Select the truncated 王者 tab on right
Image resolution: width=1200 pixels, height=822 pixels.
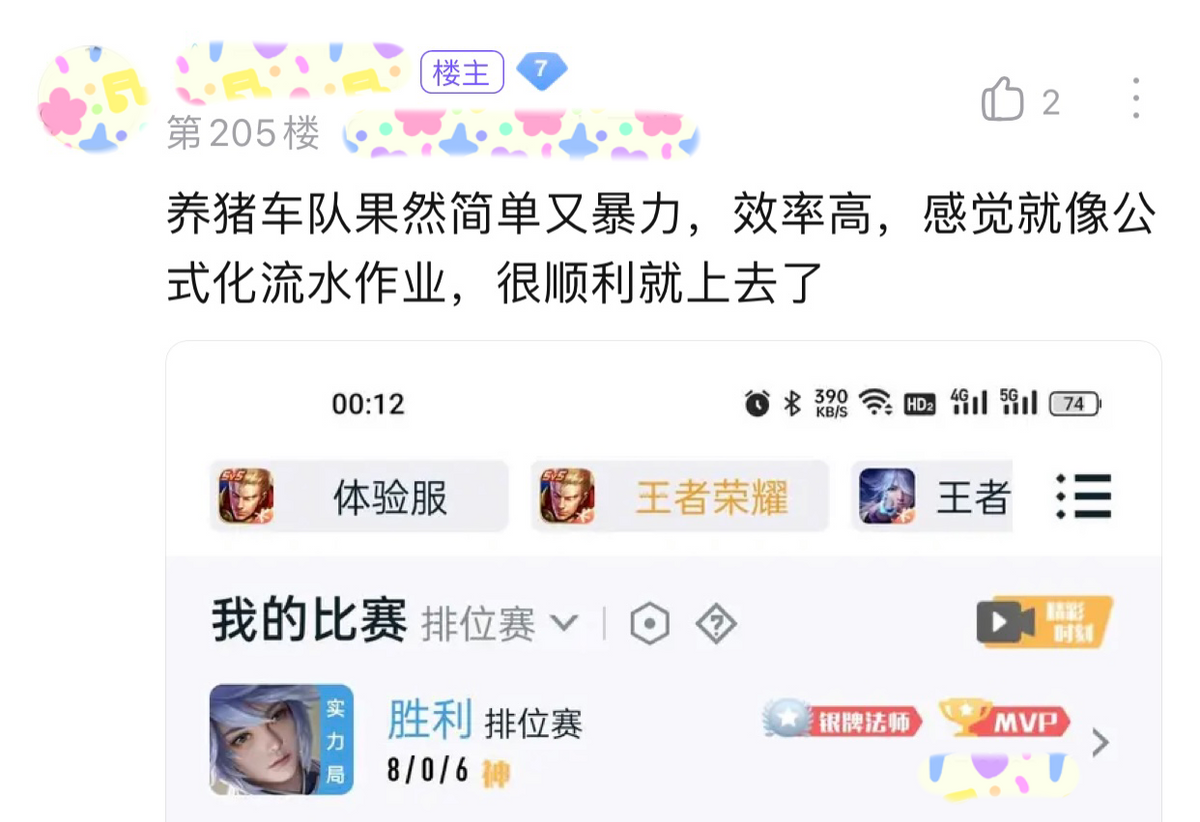pos(932,497)
